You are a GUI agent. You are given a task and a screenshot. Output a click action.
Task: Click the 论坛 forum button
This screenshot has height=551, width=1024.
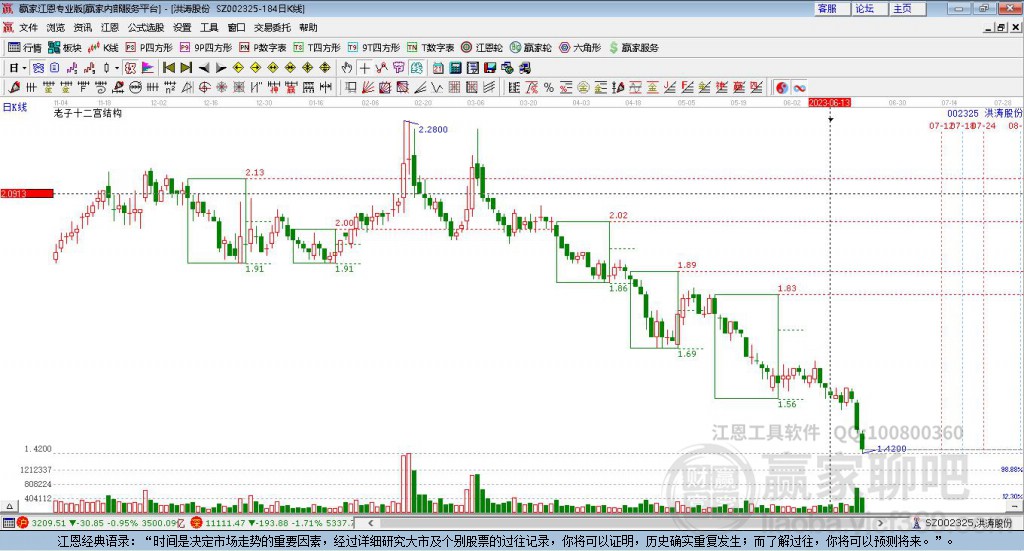point(869,8)
